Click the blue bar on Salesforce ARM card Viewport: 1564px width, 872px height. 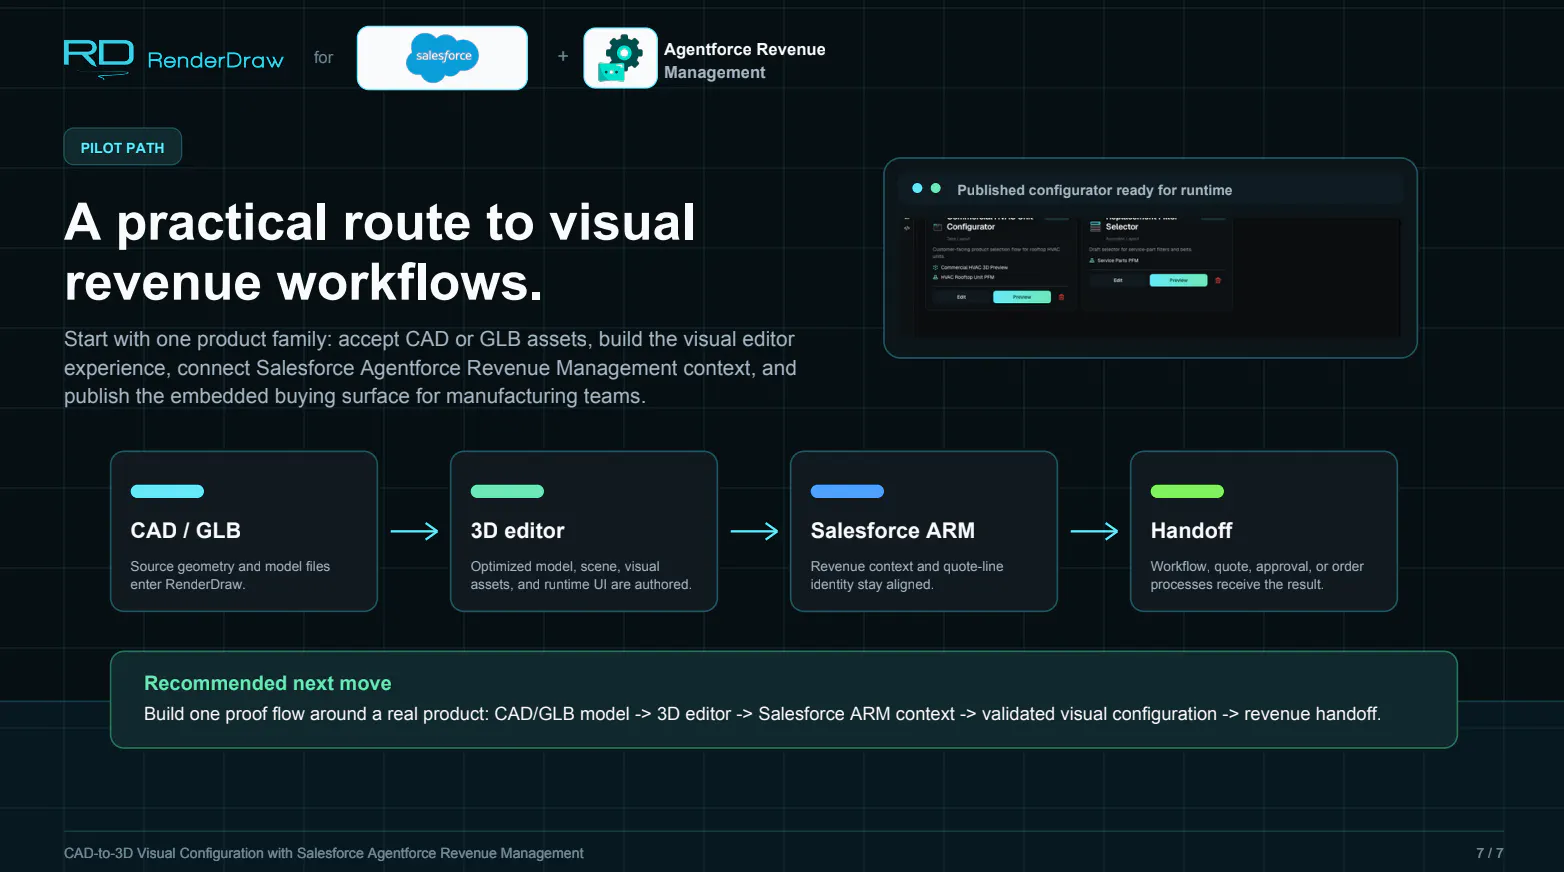pos(847,491)
